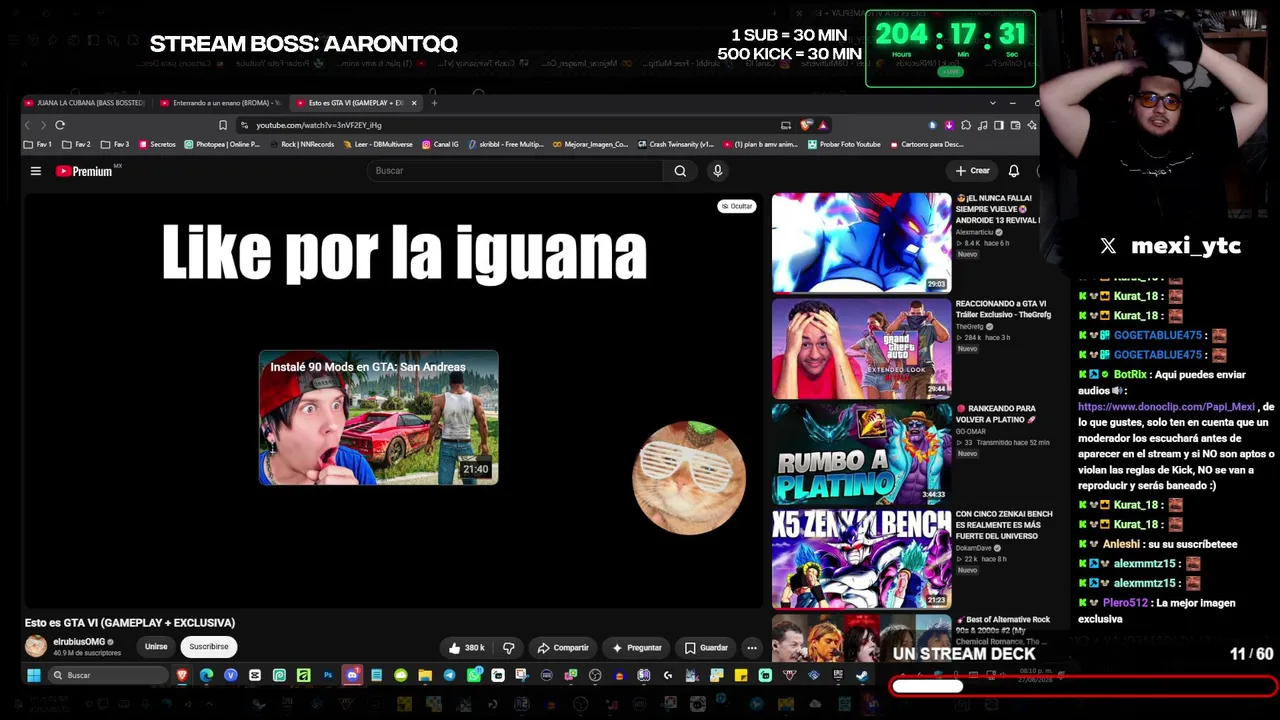Open the skribbl bookmark
1280x720 pixels.
point(506,145)
